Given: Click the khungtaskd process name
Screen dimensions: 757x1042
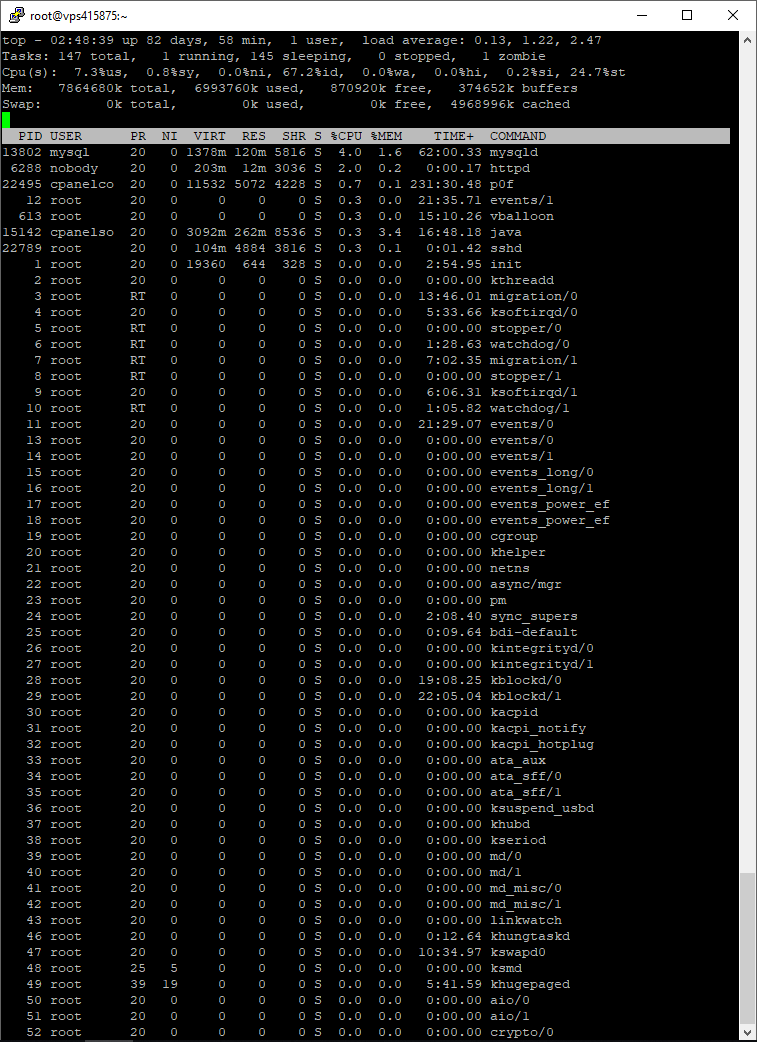Looking at the screenshot, I should tap(530, 936).
